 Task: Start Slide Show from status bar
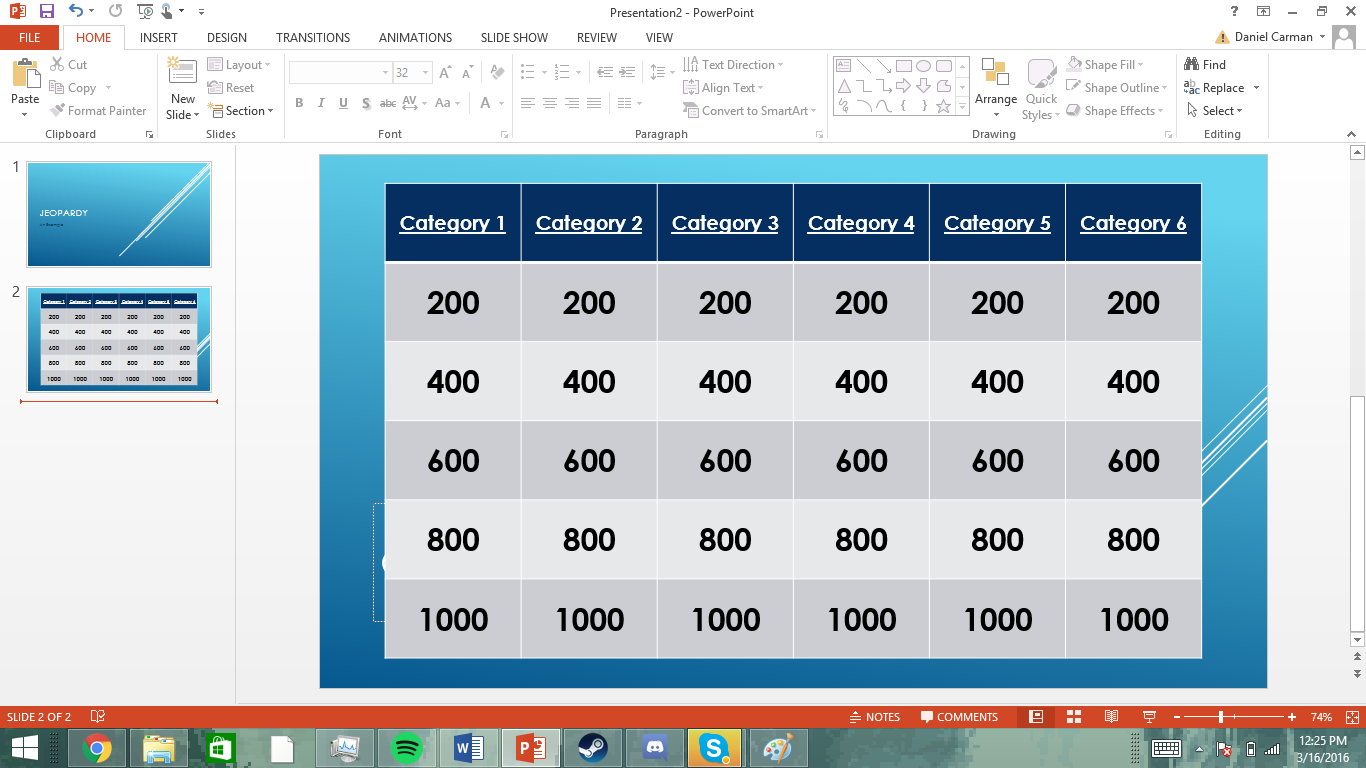click(x=1149, y=717)
